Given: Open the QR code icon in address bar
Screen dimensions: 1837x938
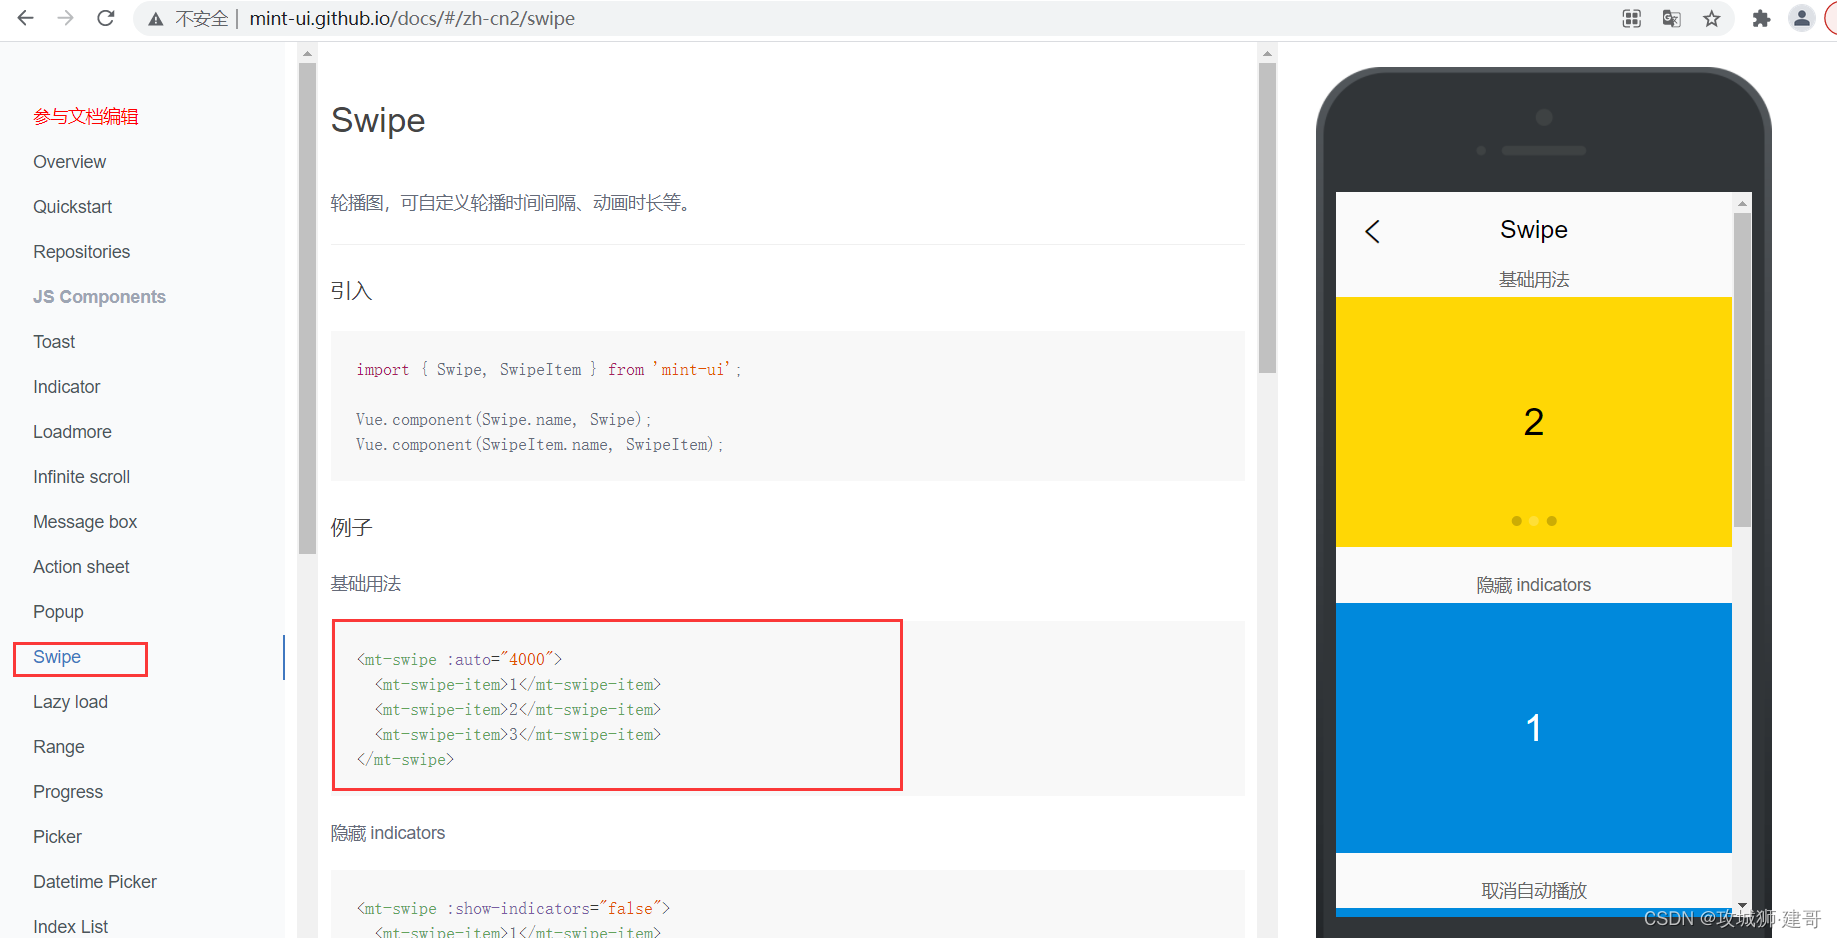Looking at the screenshot, I should [1632, 18].
